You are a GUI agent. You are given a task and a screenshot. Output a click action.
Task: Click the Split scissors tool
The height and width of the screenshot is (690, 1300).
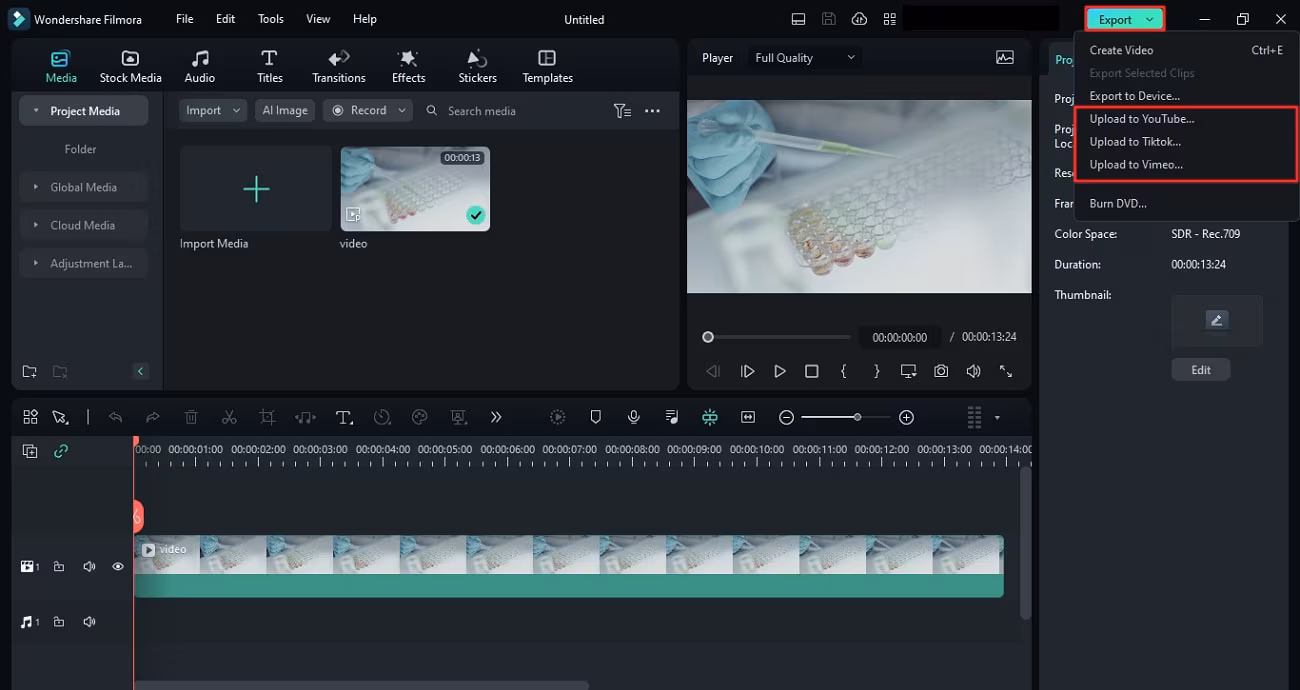pos(229,417)
